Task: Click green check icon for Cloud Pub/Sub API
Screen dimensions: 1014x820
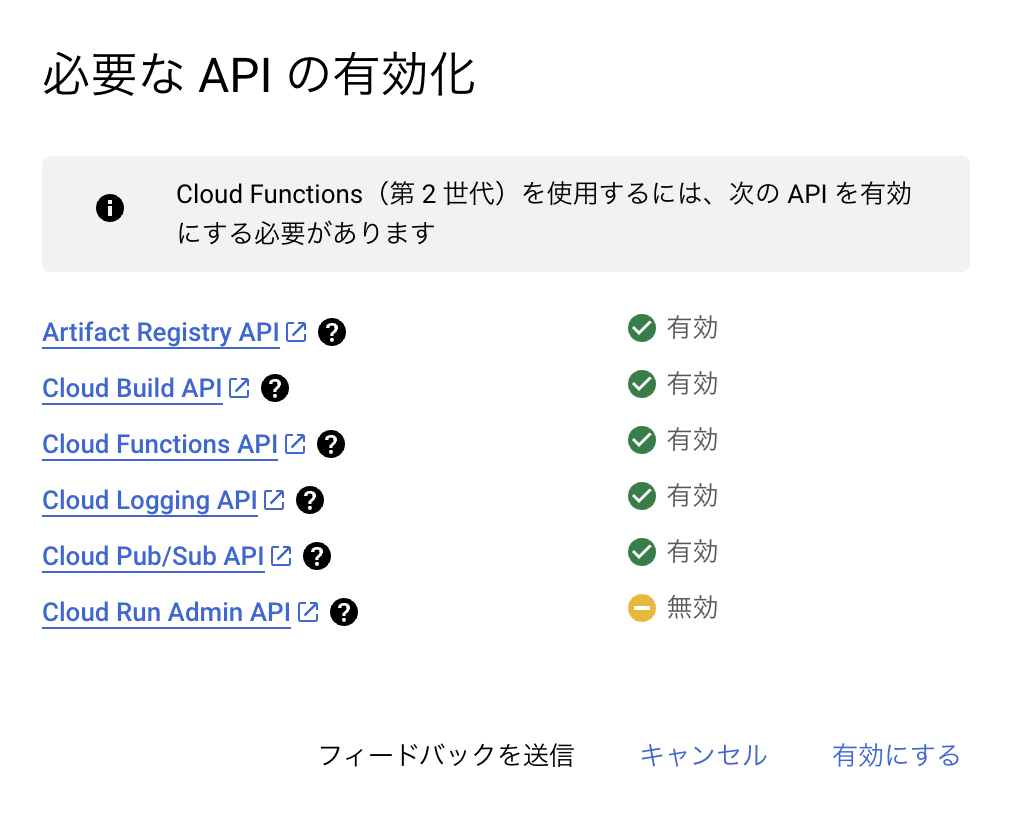Action: tap(642, 552)
